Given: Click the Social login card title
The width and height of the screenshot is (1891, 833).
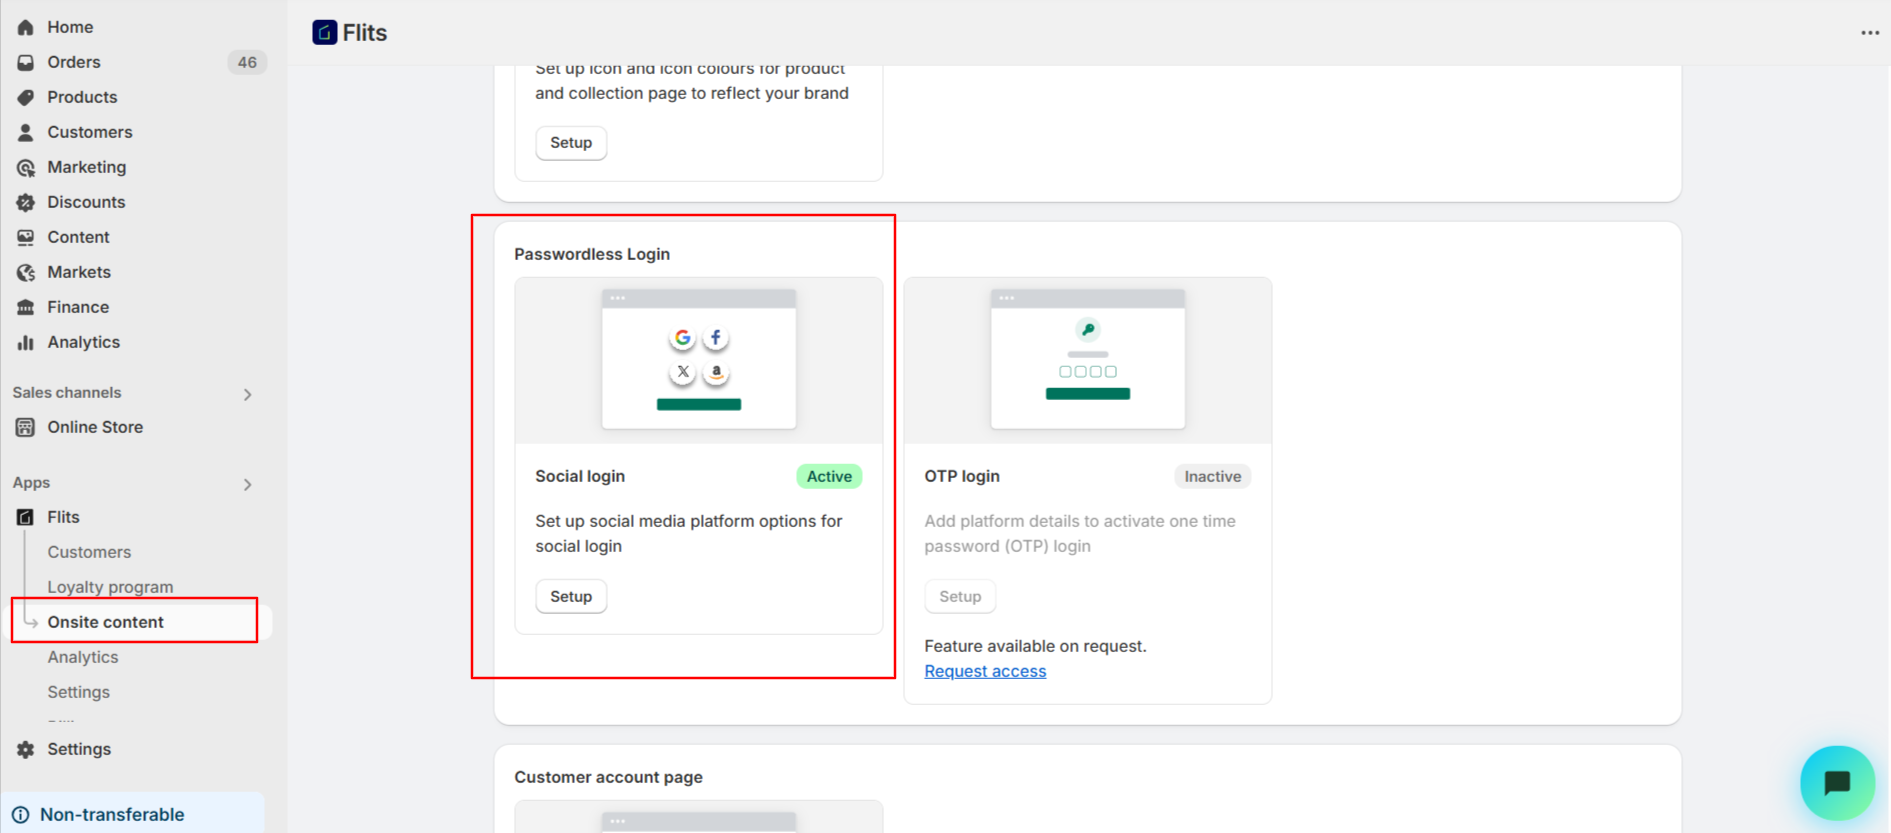Looking at the screenshot, I should coord(580,476).
